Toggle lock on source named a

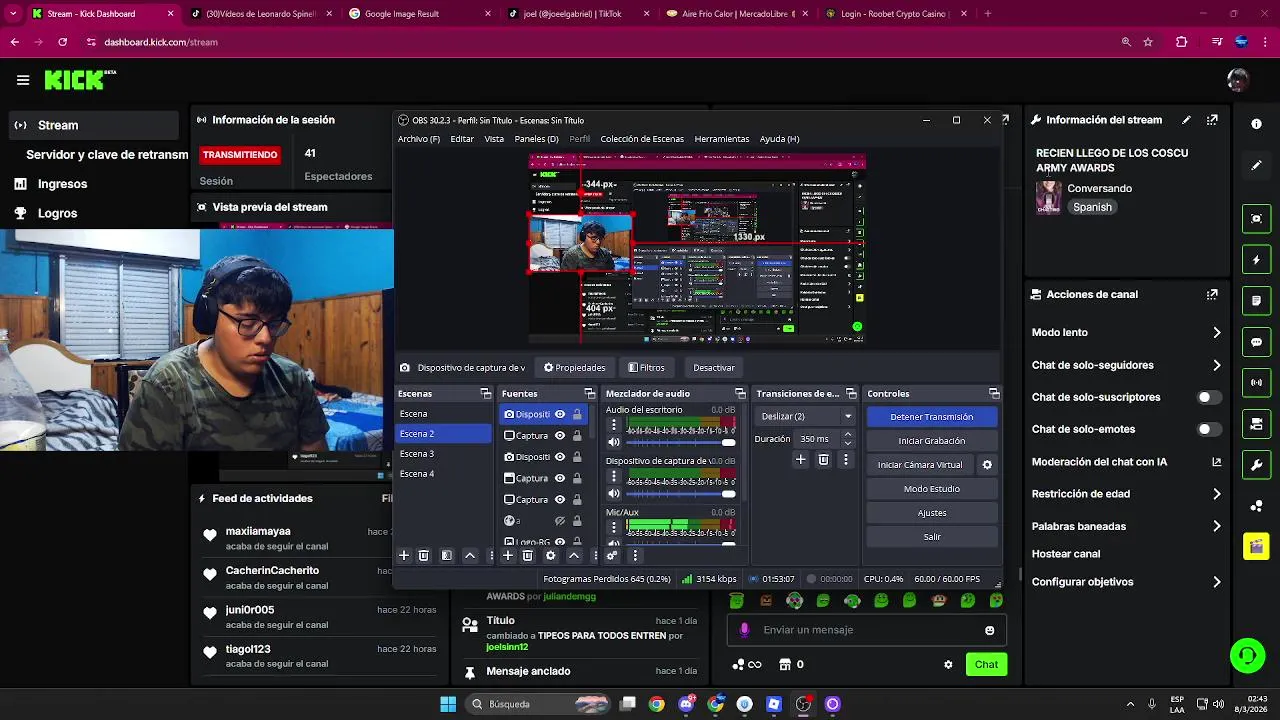(x=577, y=521)
